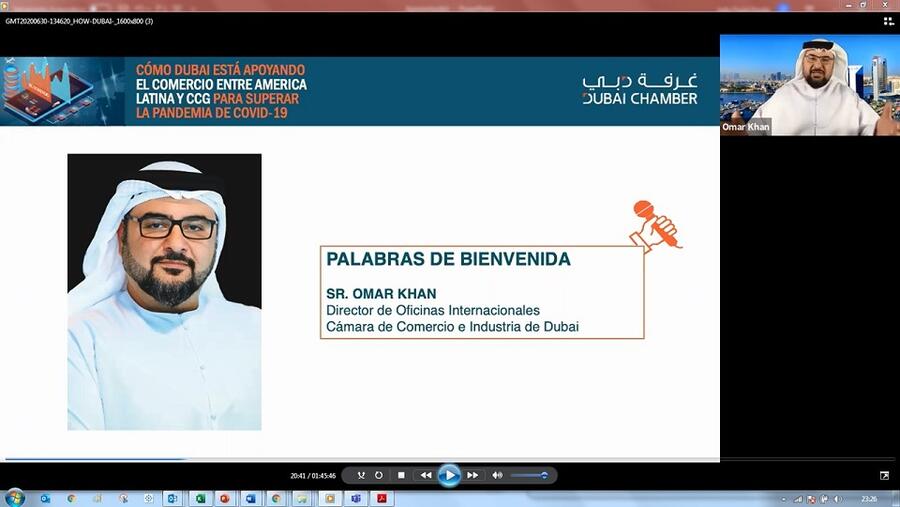Open the running Outlook window in taskbar

coord(172,498)
